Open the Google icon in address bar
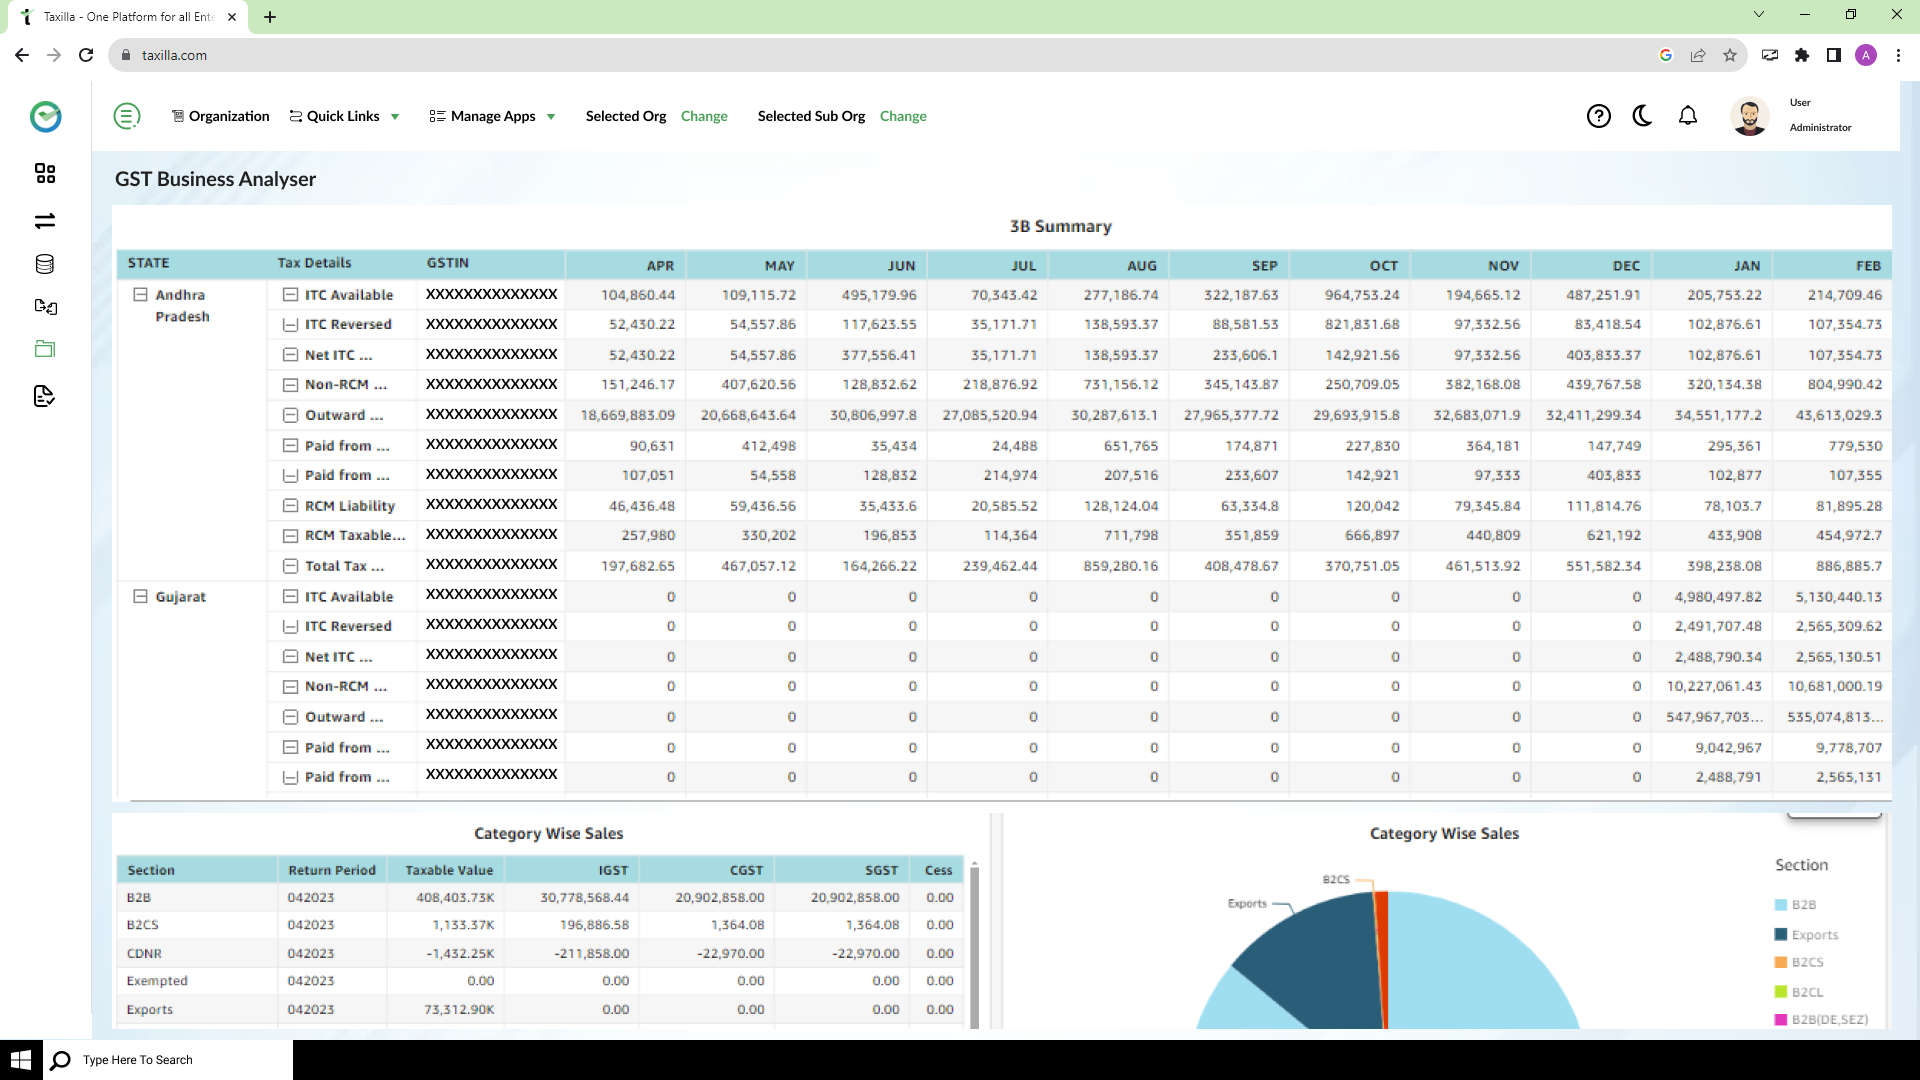 click(x=1666, y=56)
